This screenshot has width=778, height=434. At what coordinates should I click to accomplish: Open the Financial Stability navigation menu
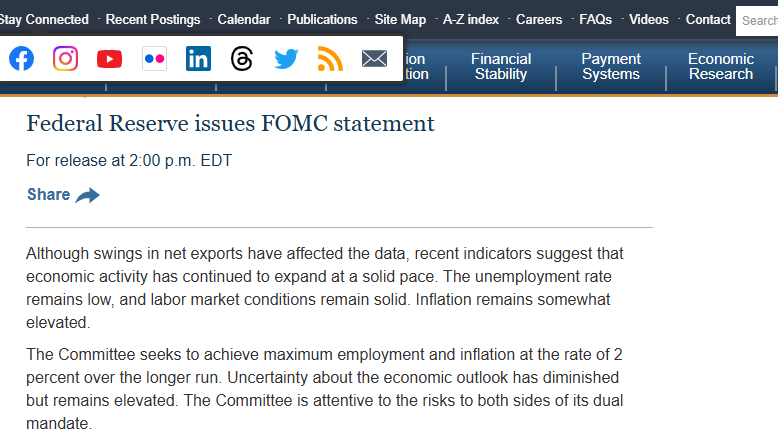pyautogui.click(x=501, y=67)
